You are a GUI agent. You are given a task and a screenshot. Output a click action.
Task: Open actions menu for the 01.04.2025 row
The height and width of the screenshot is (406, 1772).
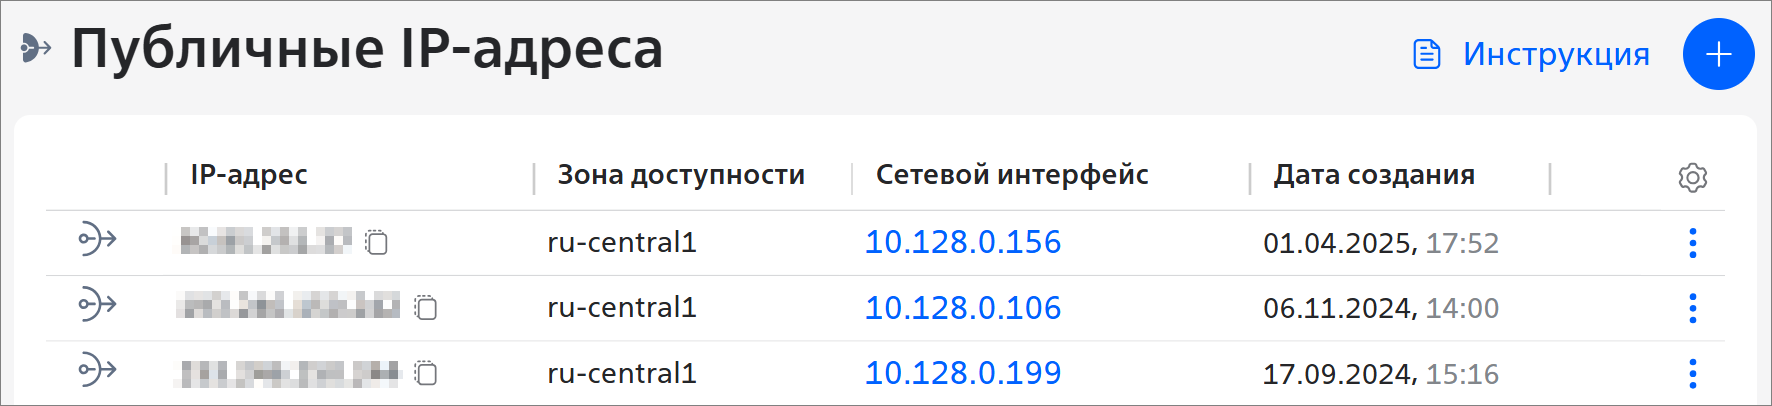click(x=1692, y=243)
